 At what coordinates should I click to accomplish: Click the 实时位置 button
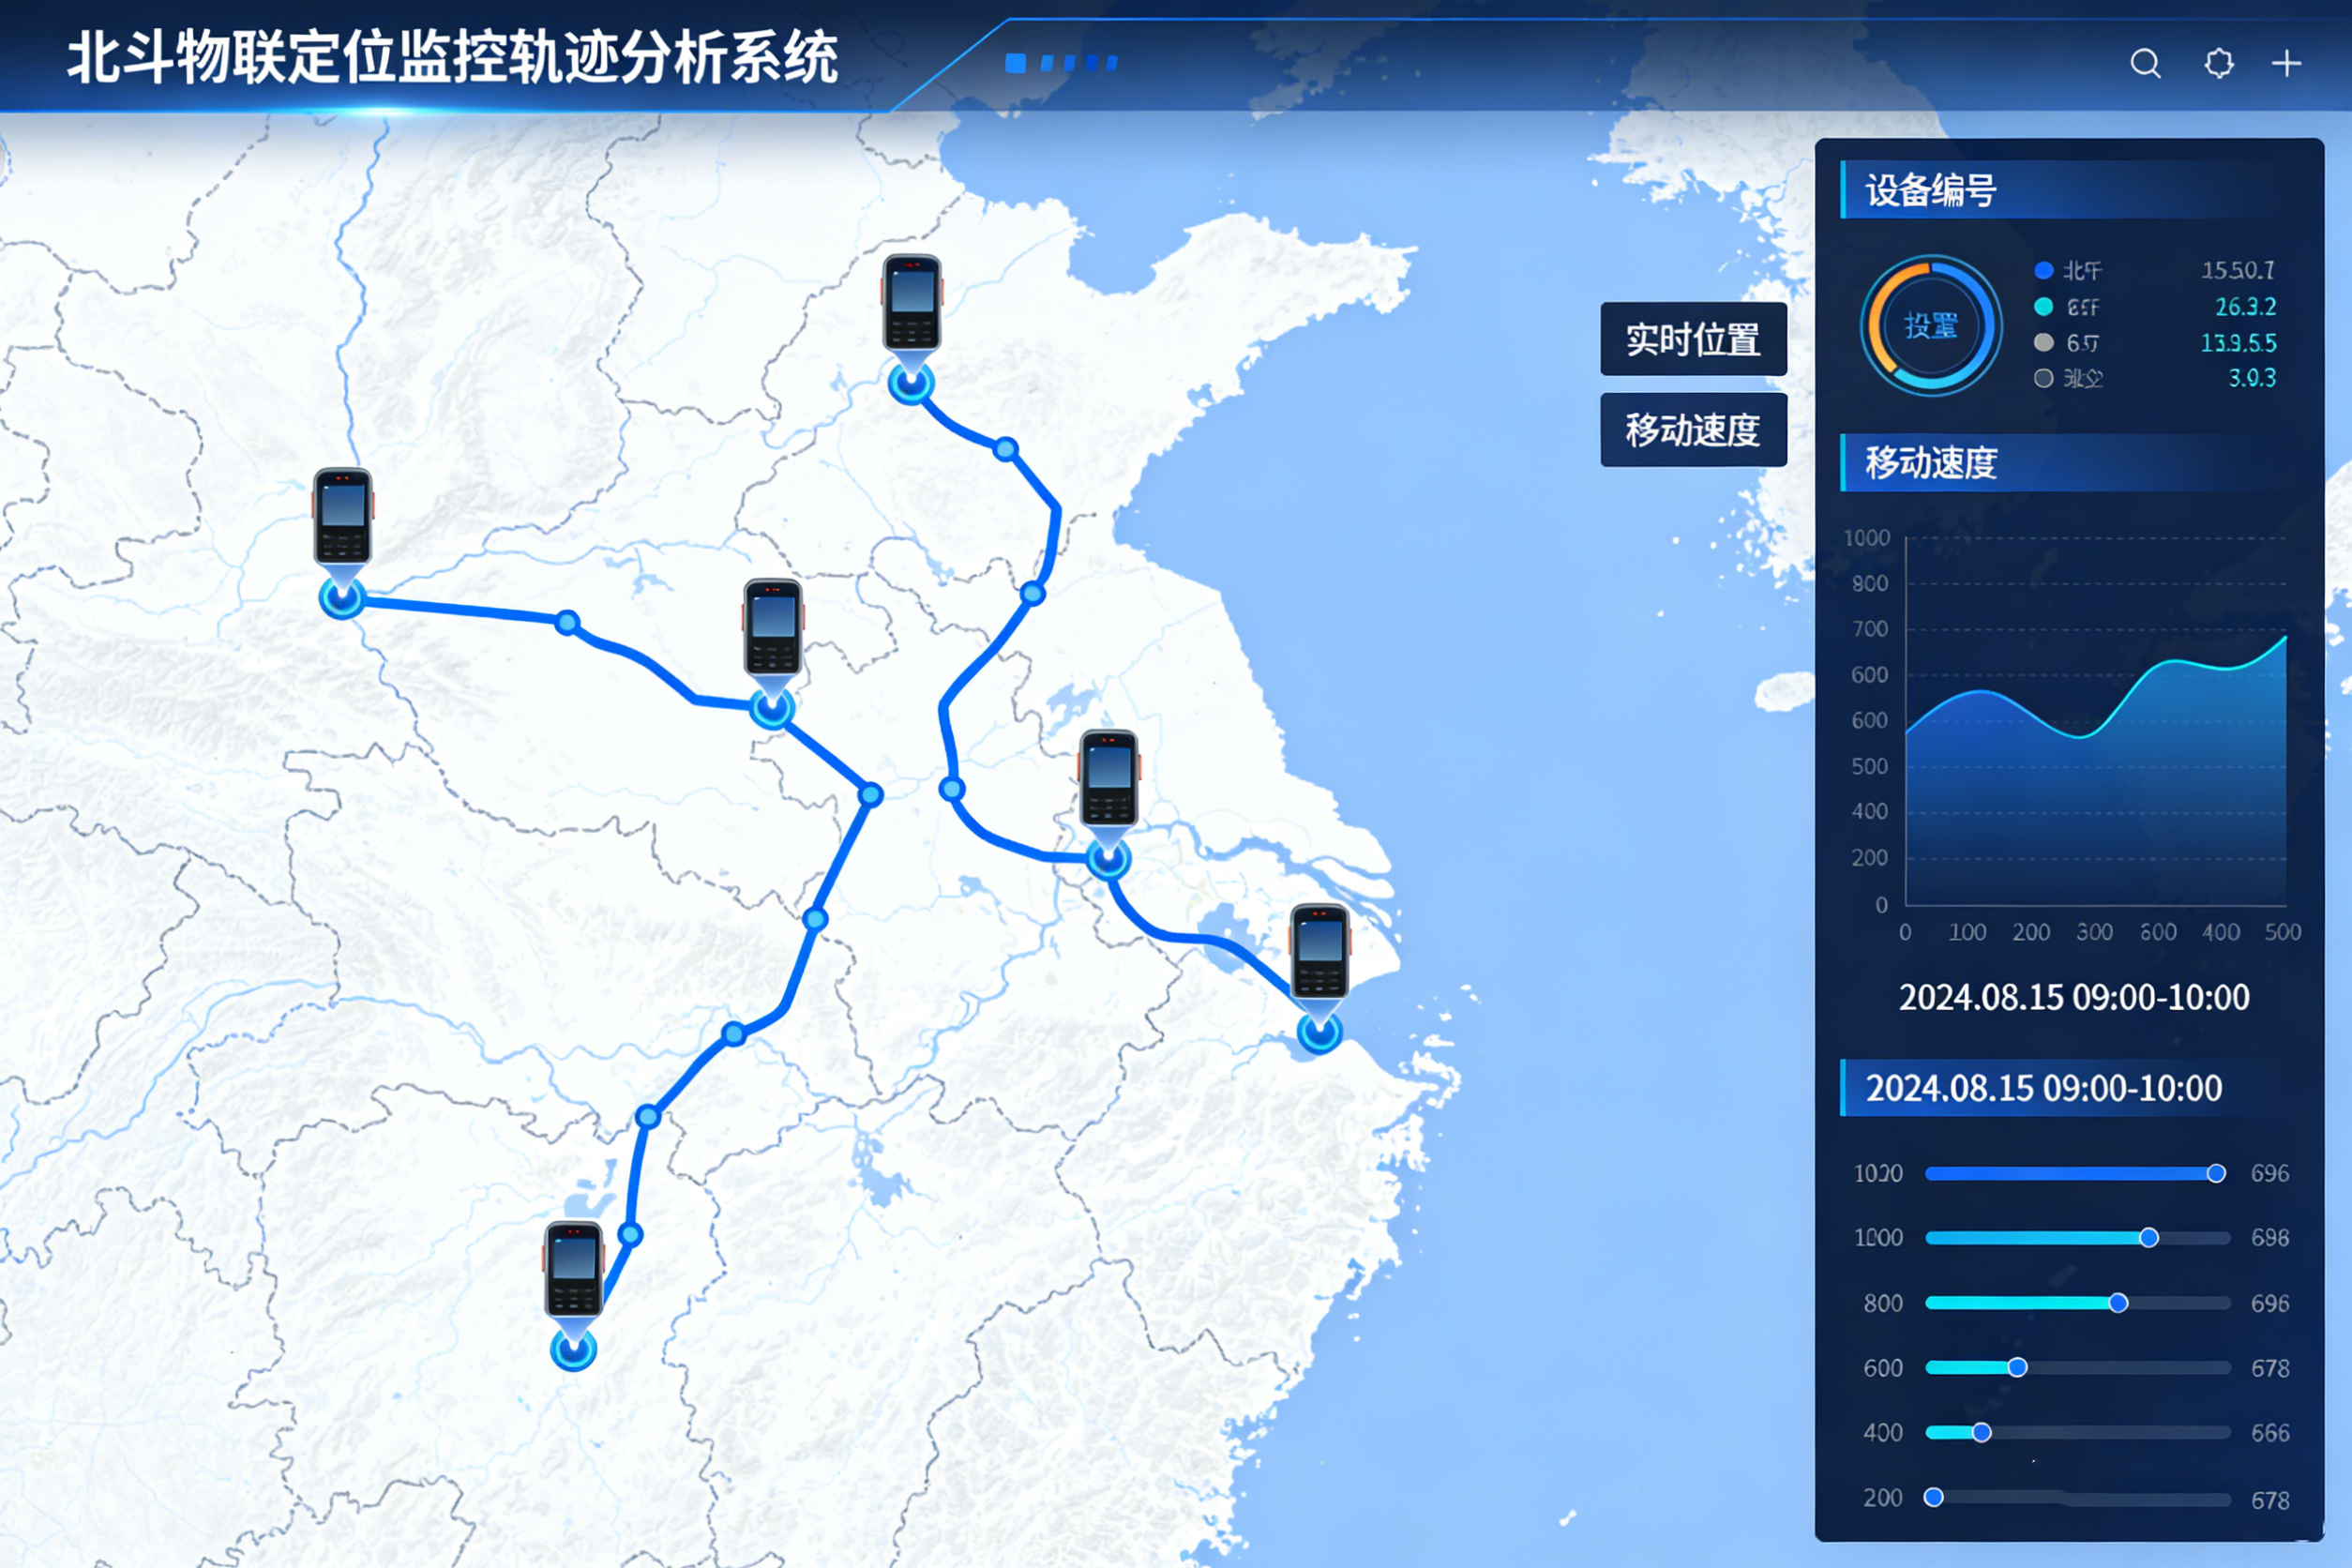(1693, 340)
